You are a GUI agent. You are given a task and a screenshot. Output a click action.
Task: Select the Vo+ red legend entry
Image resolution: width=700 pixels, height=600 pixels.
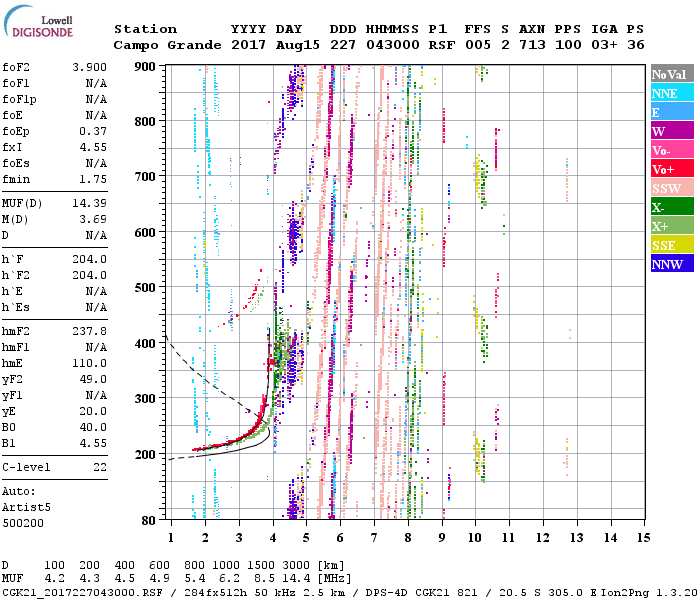click(671, 169)
